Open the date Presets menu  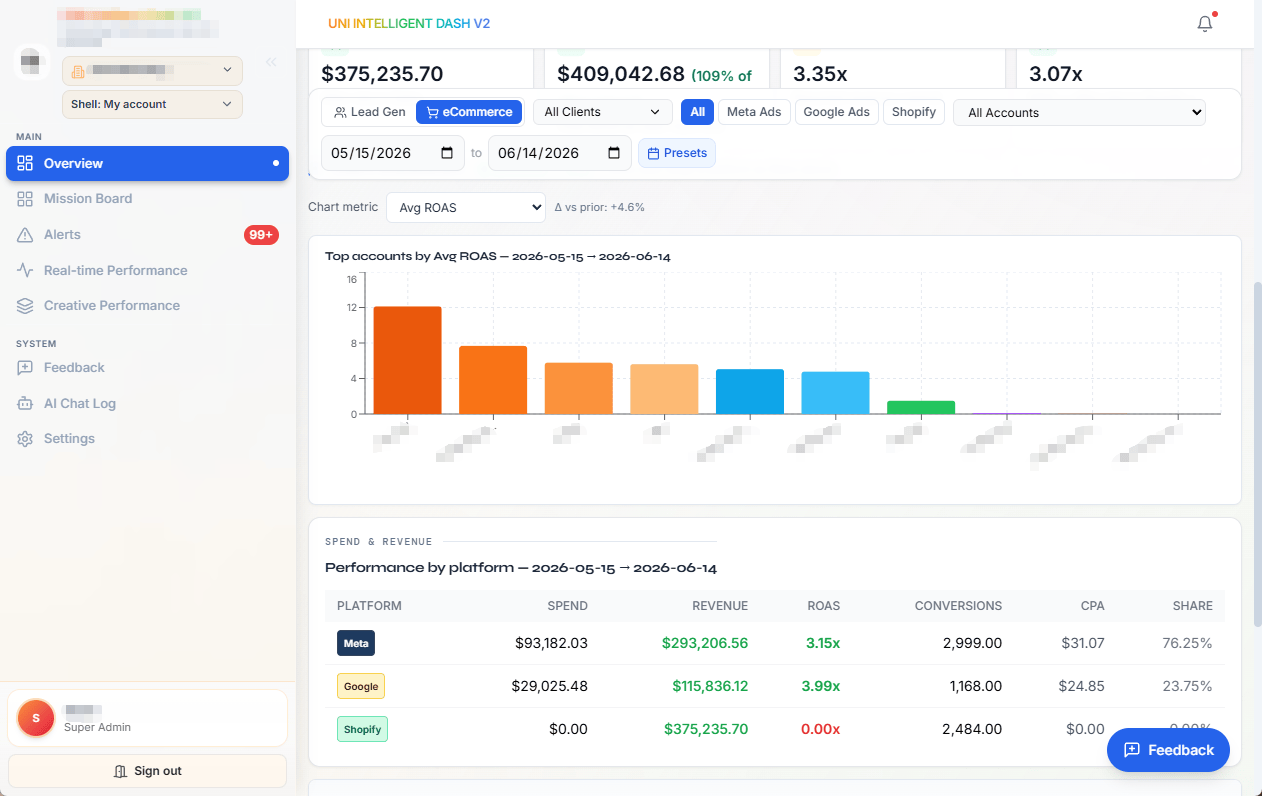677,153
